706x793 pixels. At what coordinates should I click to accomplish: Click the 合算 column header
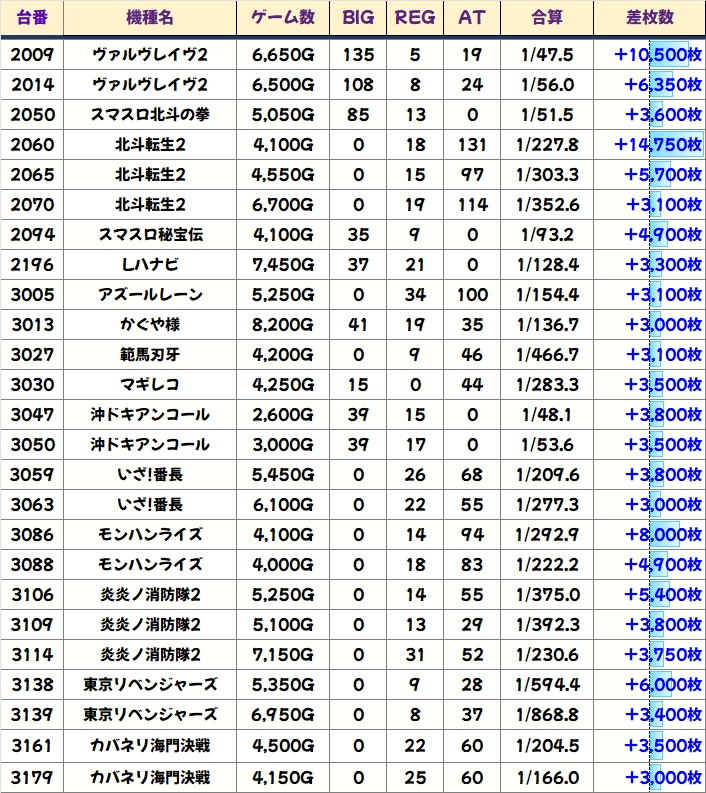click(x=547, y=18)
